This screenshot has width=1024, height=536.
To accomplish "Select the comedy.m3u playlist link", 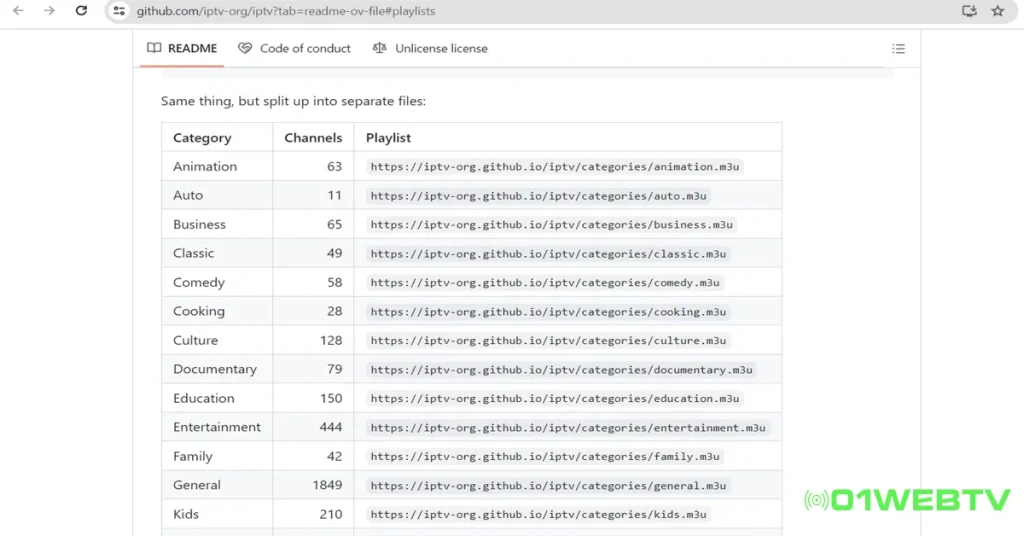I will 548,283.
